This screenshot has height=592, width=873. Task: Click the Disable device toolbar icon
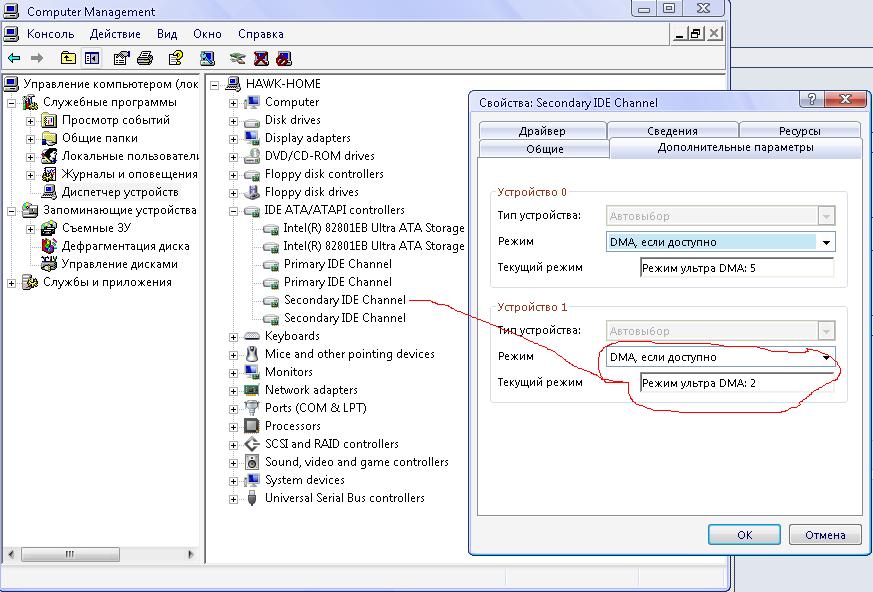(284, 58)
